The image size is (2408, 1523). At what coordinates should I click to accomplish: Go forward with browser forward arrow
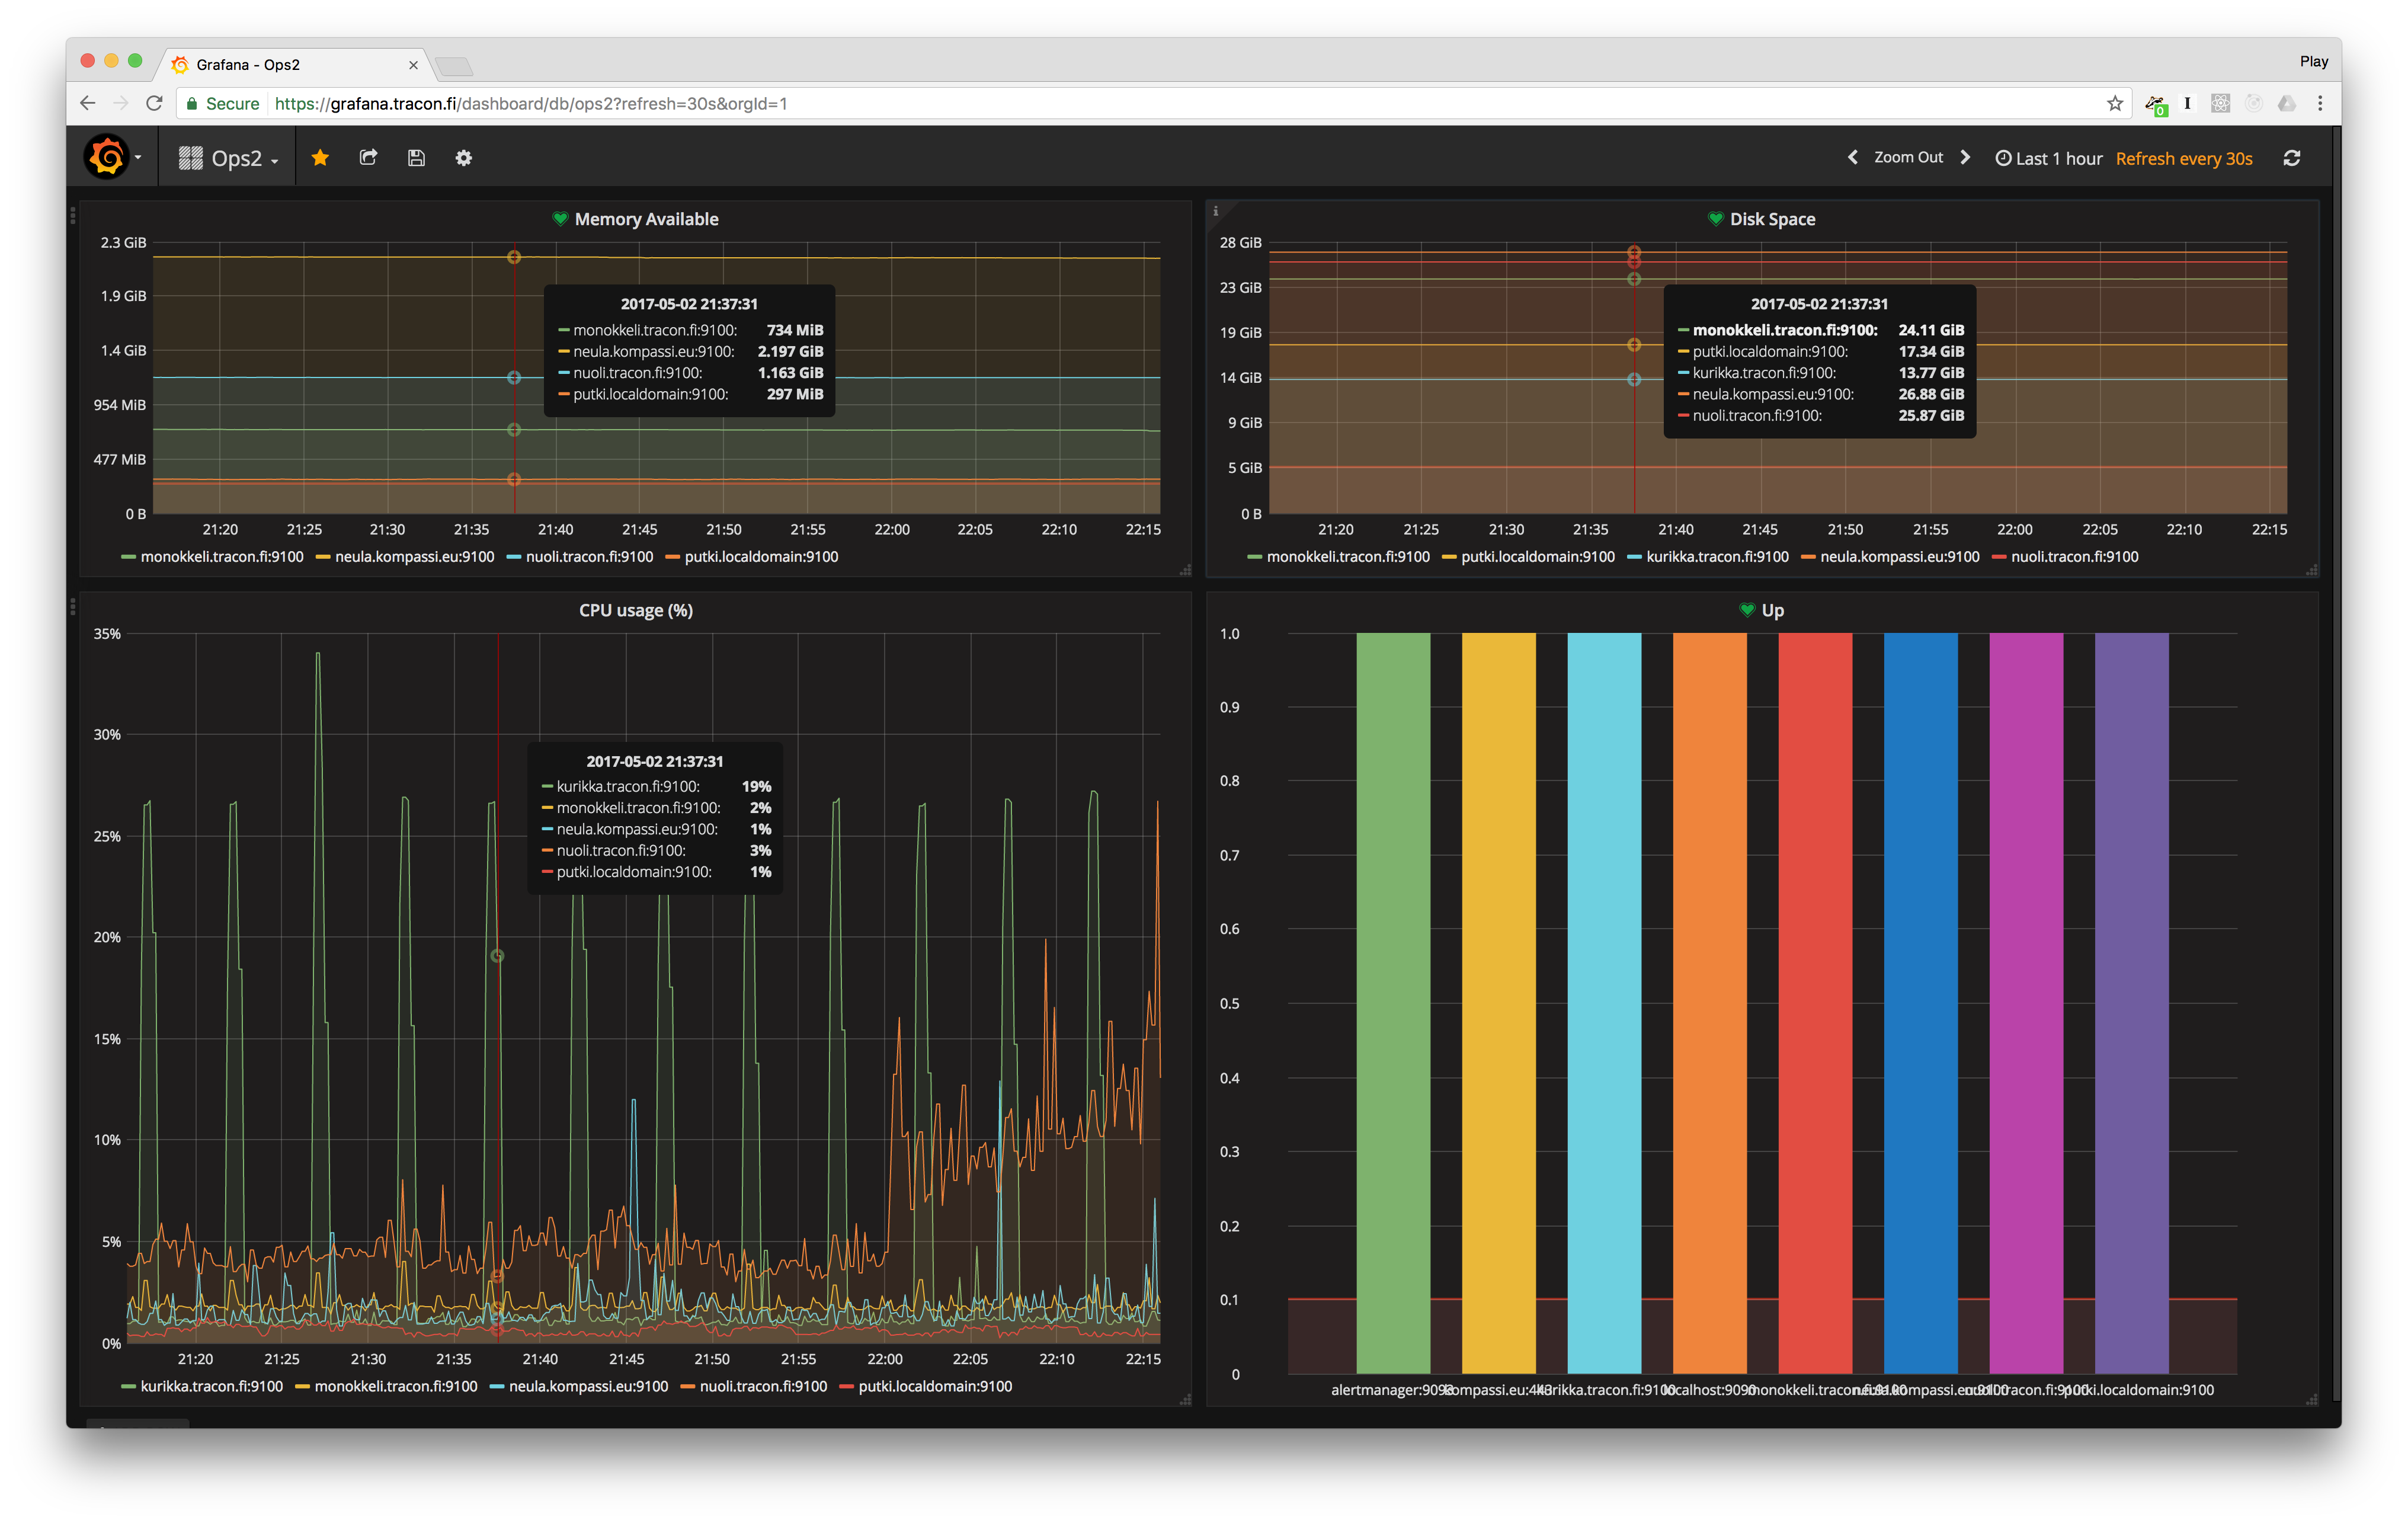point(121,103)
